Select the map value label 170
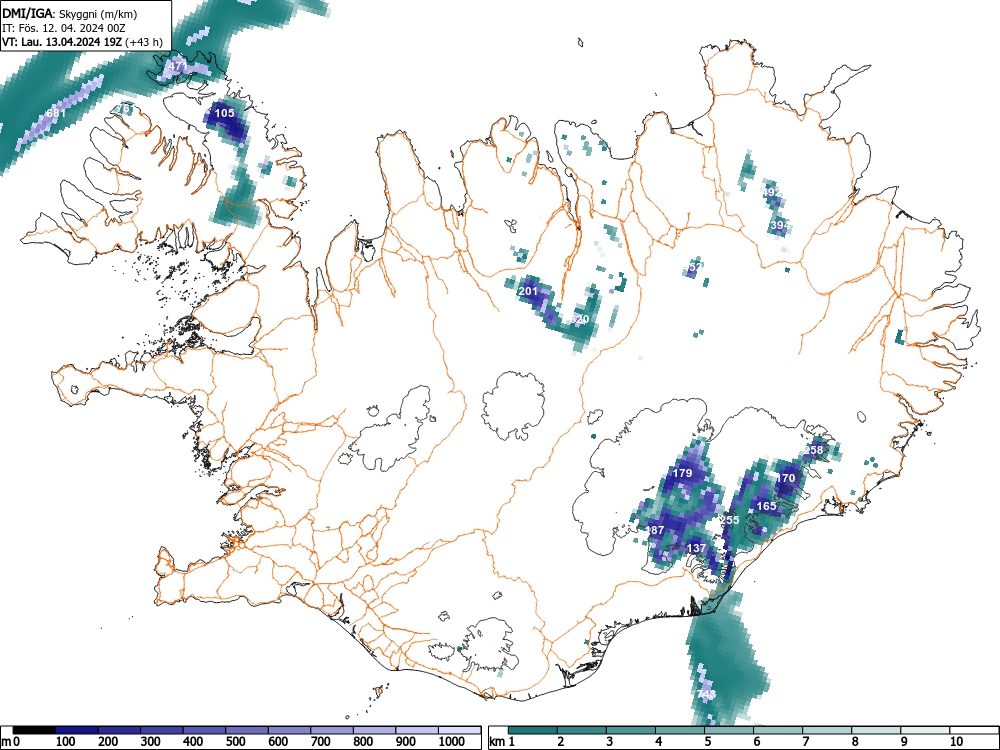The image size is (1000, 750). (x=786, y=478)
